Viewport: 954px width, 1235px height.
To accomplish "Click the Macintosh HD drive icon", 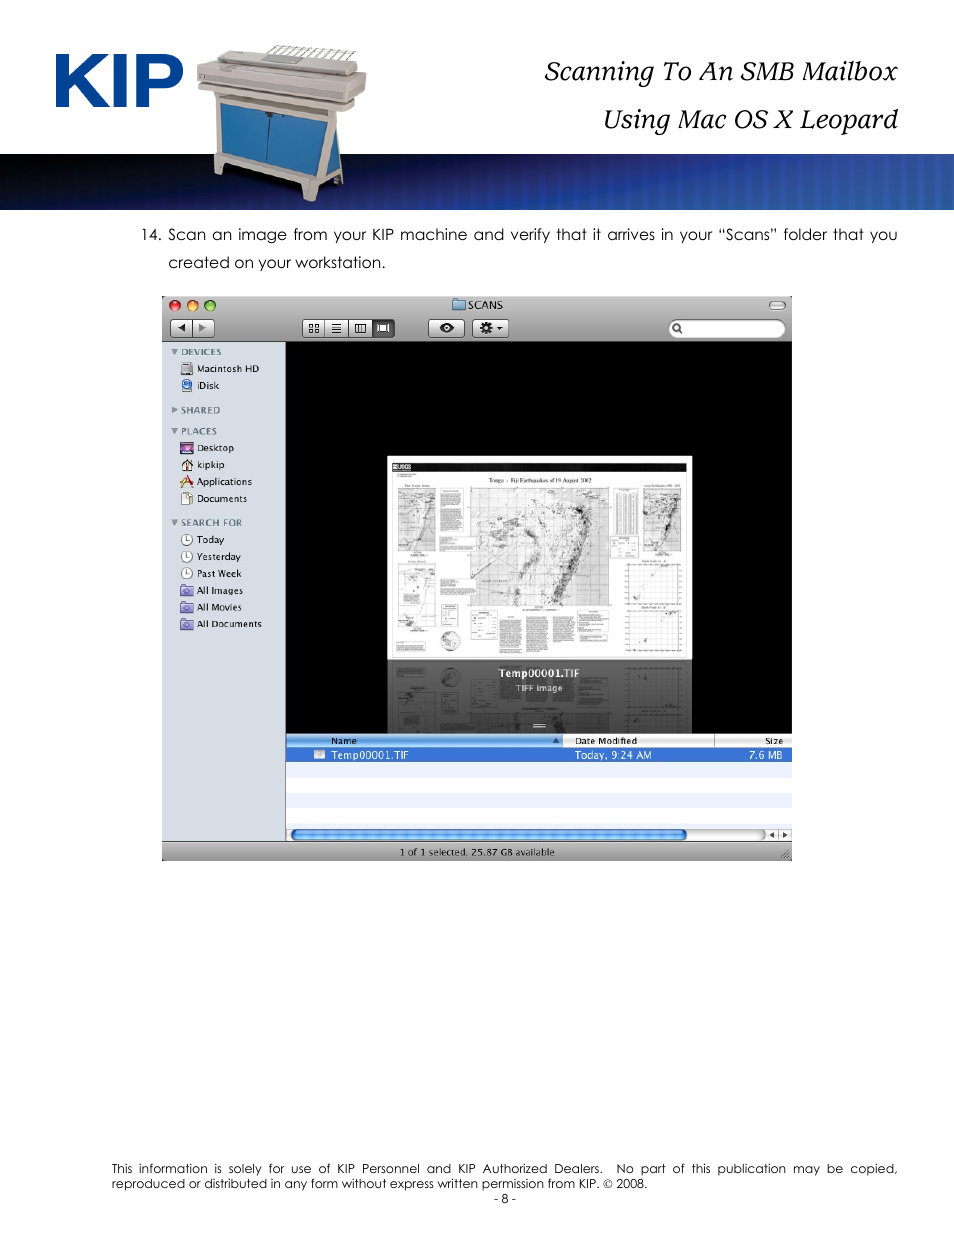I will pos(186,369).
